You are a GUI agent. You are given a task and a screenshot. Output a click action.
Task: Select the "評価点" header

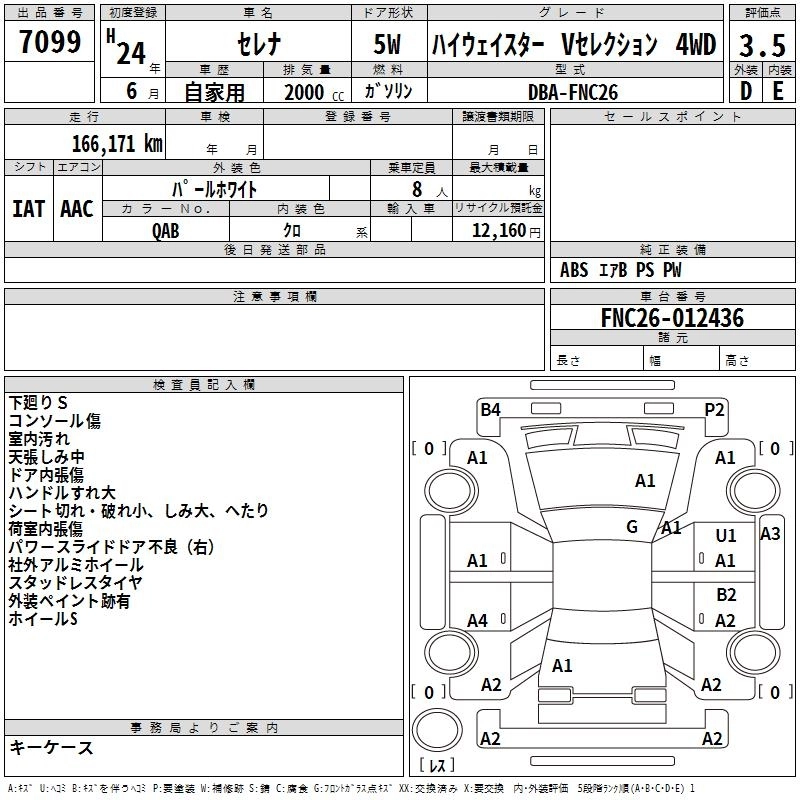762,13
